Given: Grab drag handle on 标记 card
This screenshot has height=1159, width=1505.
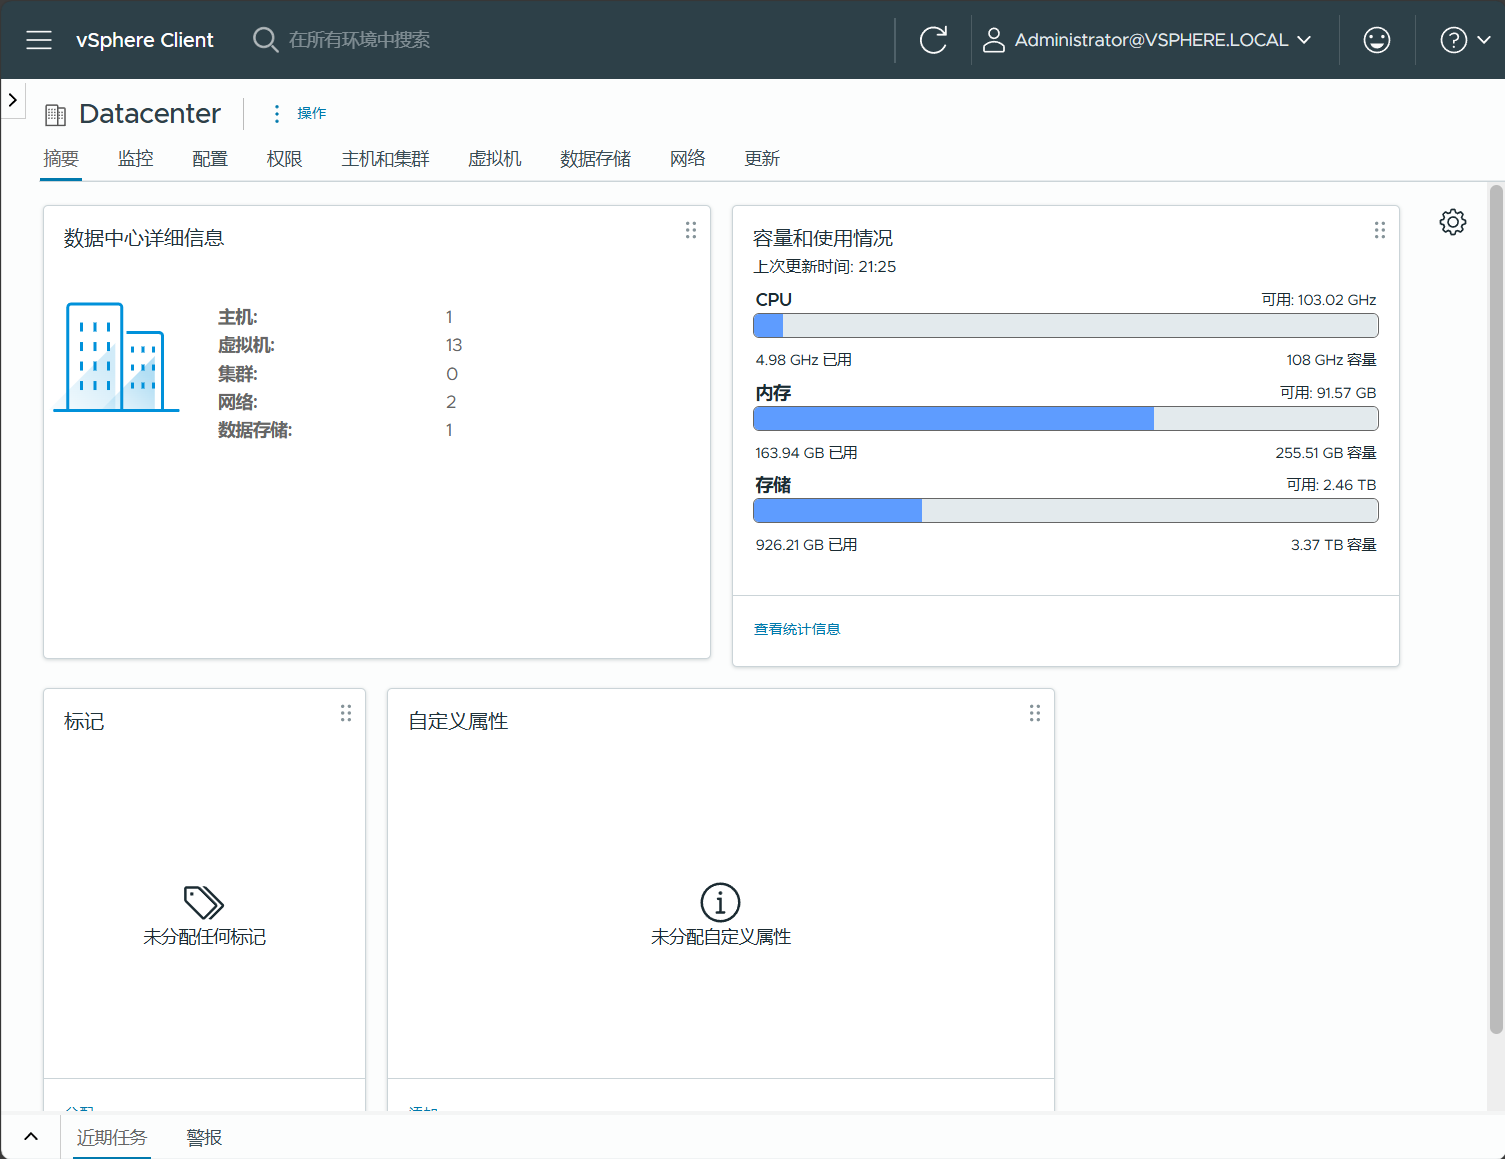Looking at the screenshot, I should (346, 713).
